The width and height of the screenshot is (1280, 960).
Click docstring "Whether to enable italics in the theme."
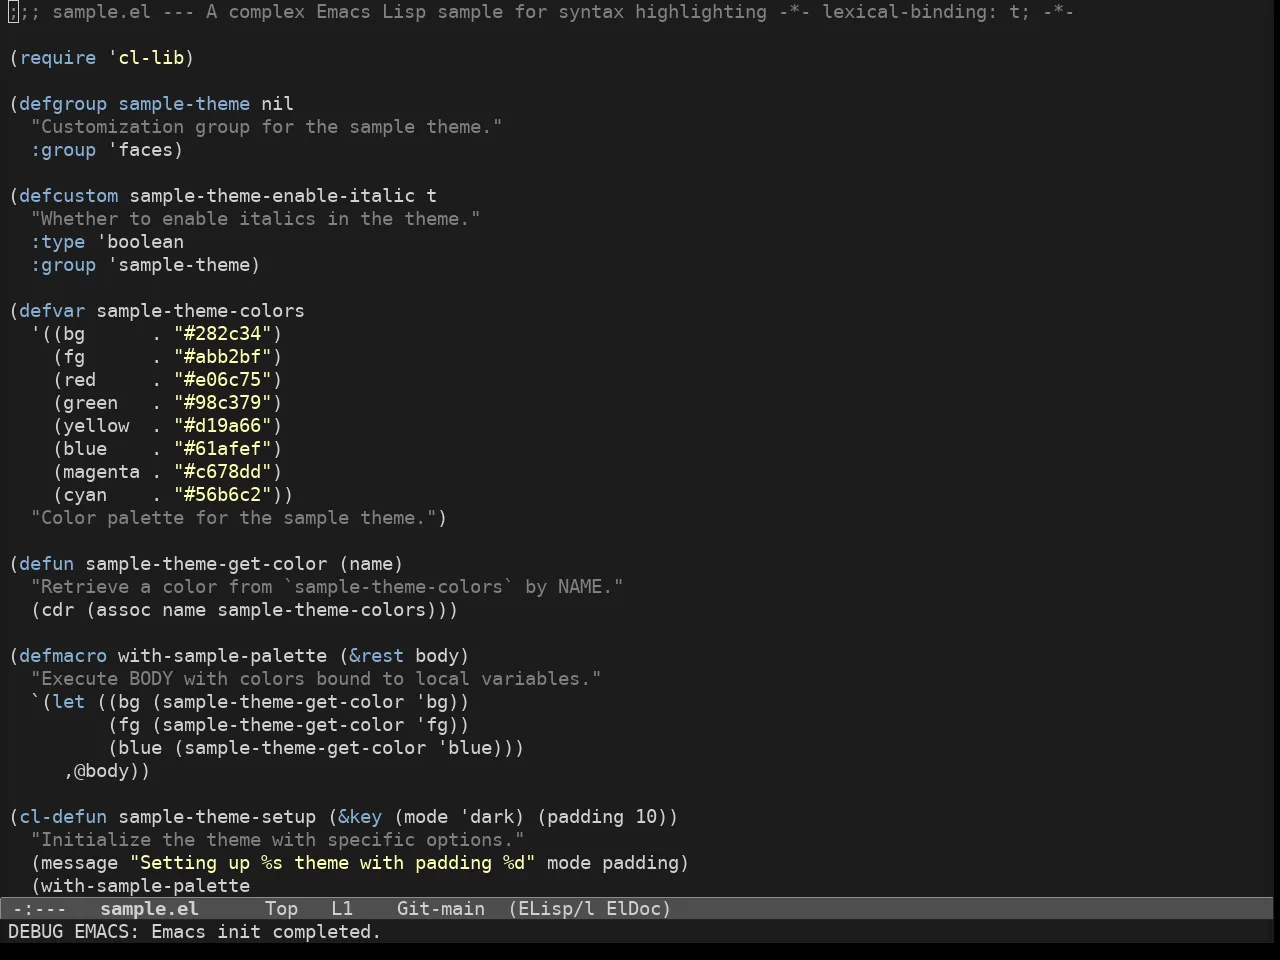click(255, 219)
